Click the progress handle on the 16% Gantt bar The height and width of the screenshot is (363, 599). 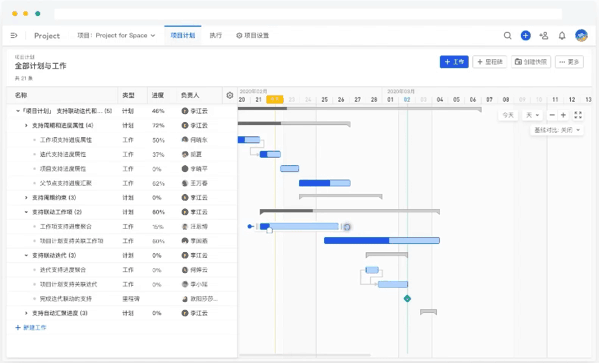click(x=270, y=230)
